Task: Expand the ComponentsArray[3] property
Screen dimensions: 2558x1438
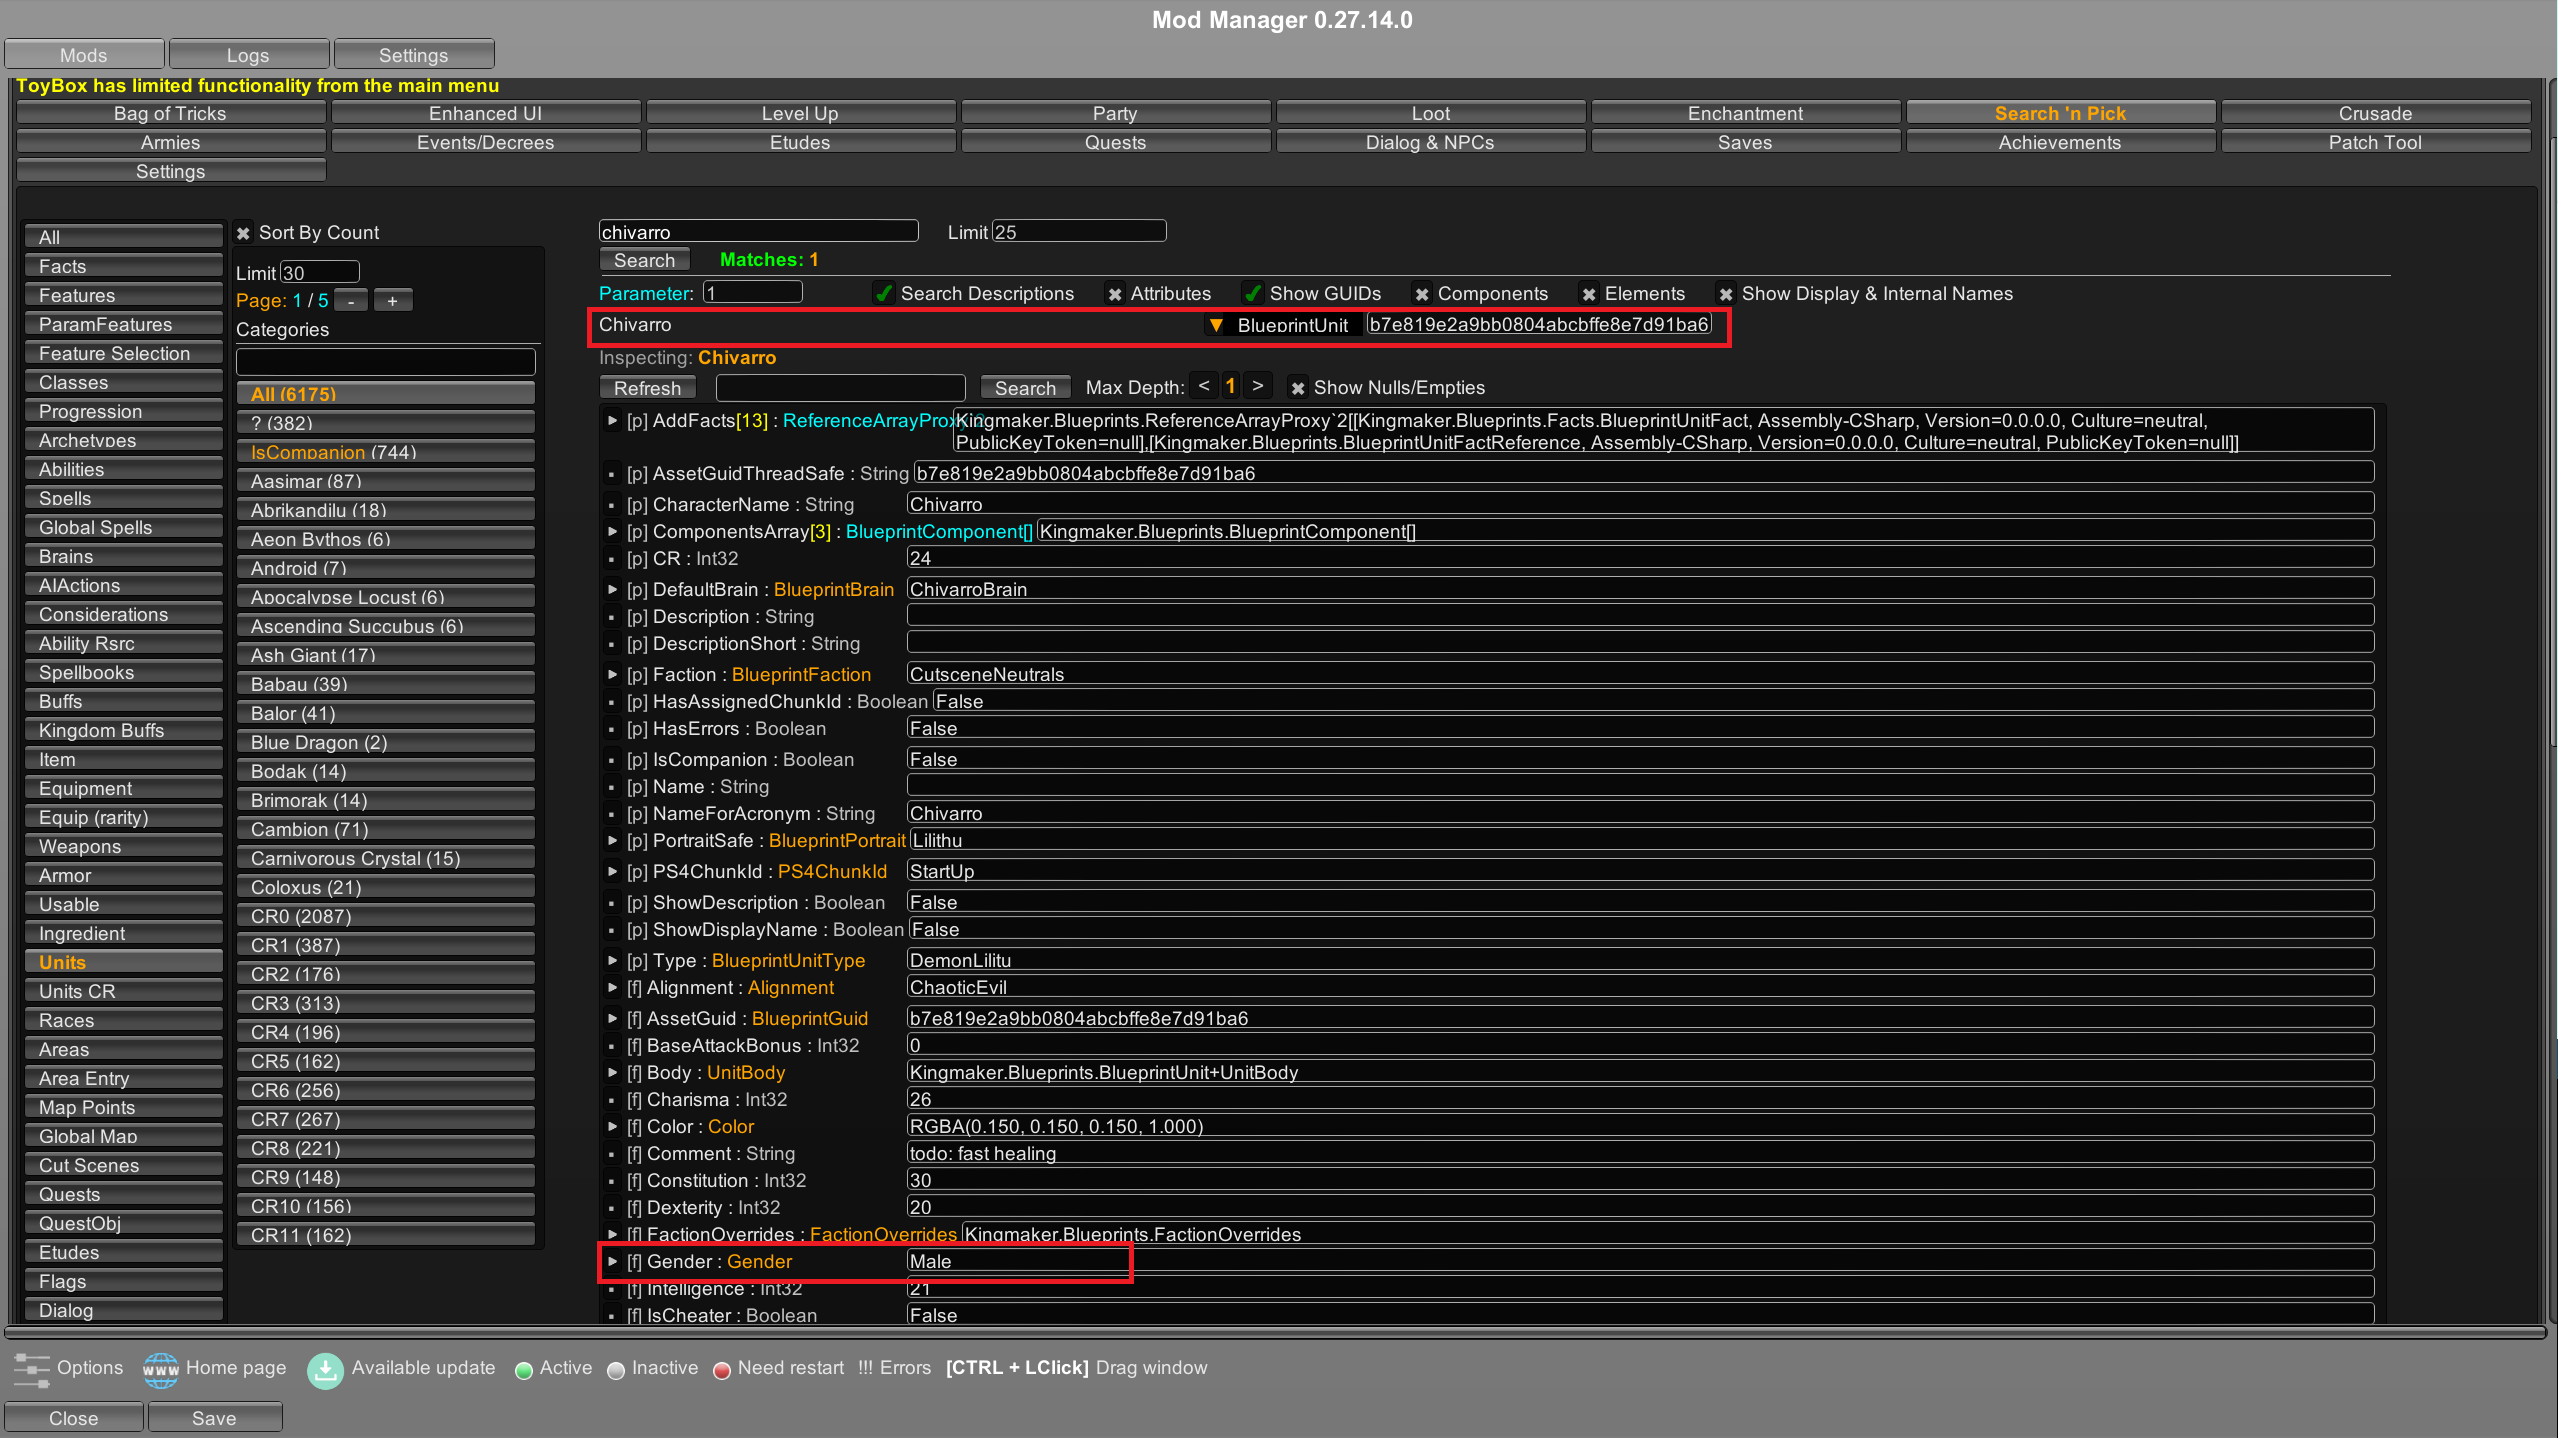Action: 612,532
